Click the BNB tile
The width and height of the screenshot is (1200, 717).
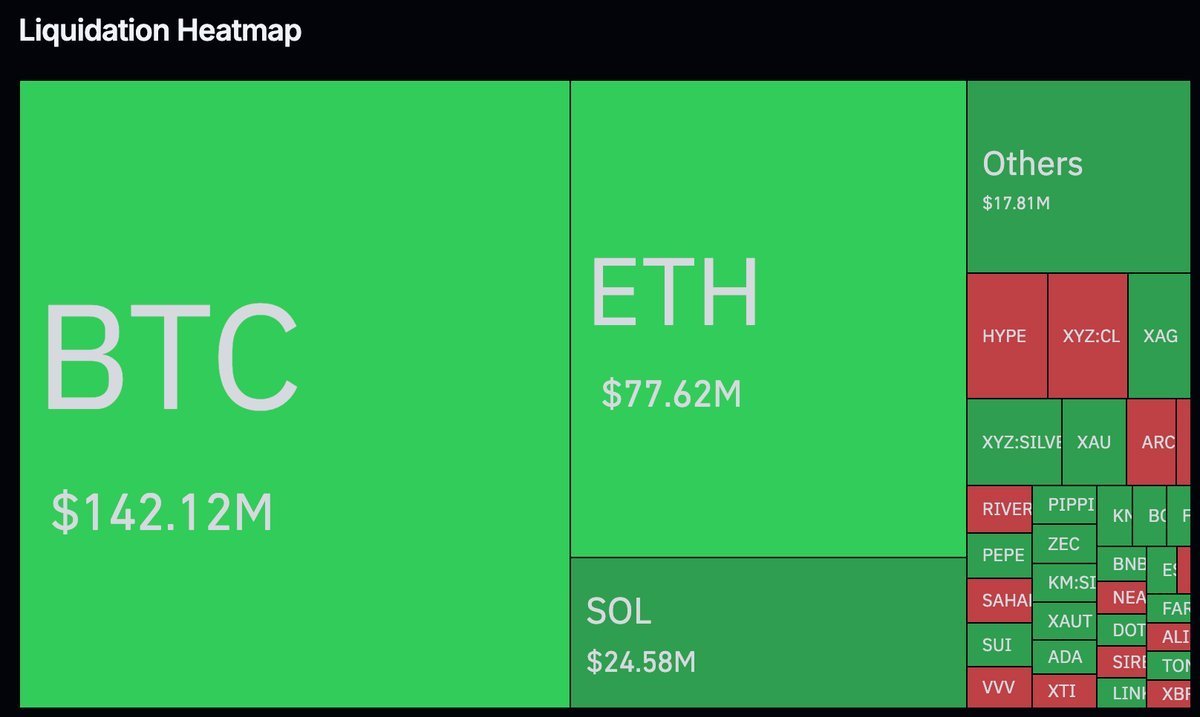coord(1122,564)
